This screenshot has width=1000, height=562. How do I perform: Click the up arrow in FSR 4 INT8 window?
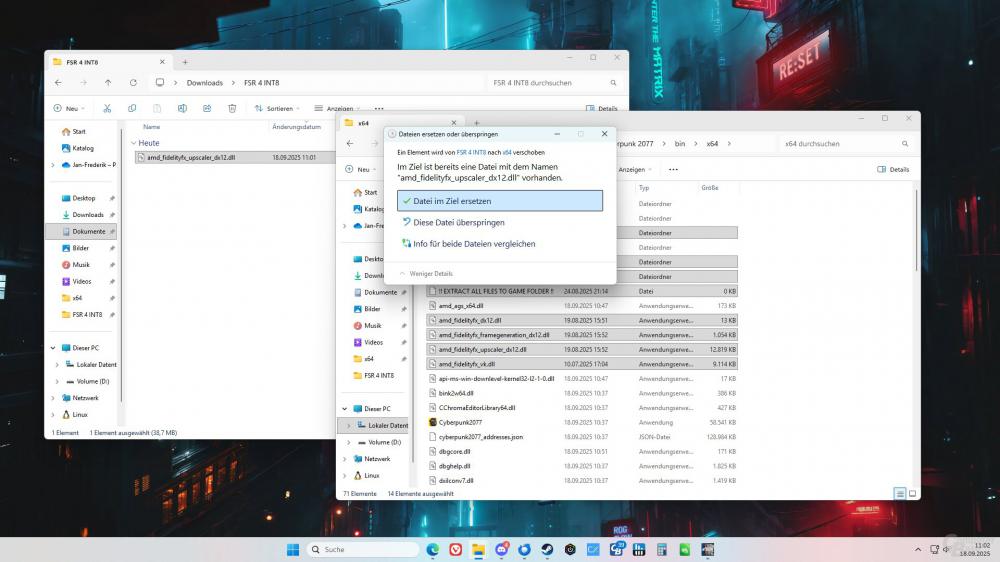point(108,83)
